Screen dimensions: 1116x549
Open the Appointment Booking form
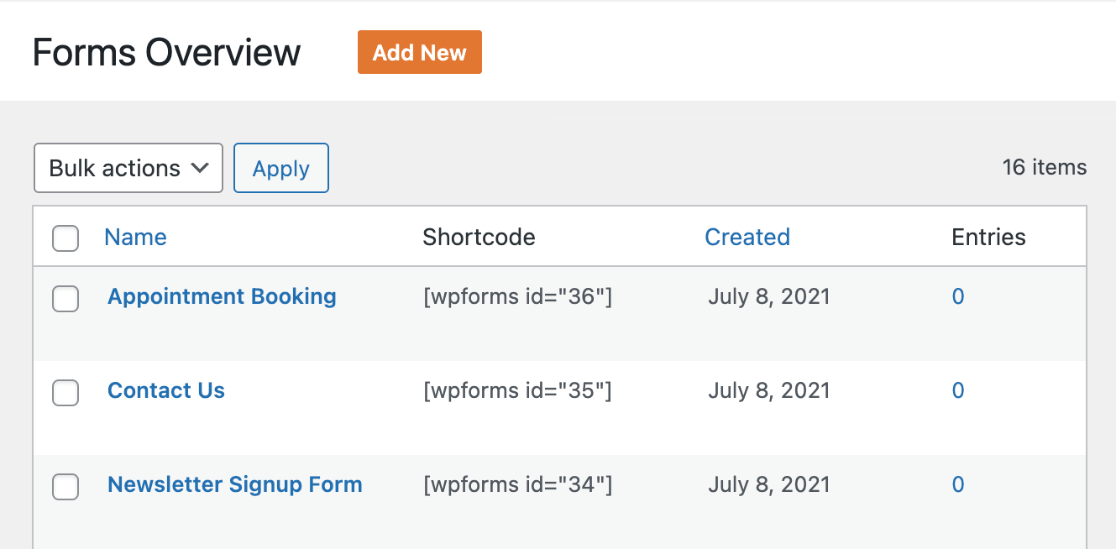pyautogui.click(x=222, y=296)
